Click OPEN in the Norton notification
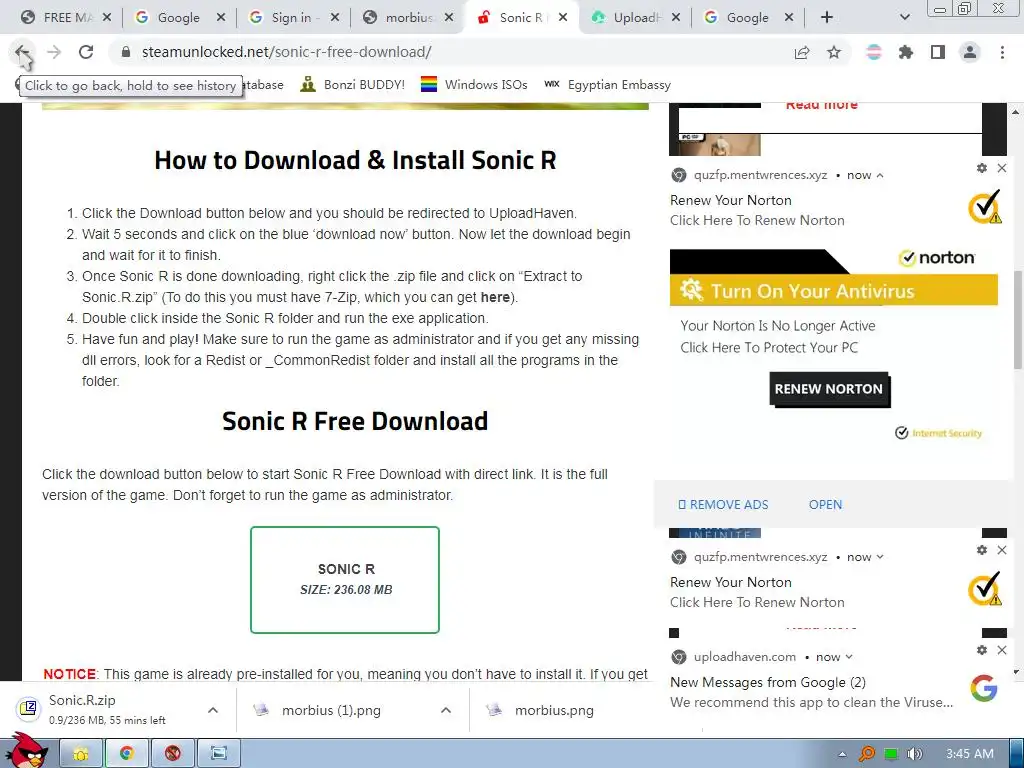1024x768 pixels. click(x=825, y=505)
